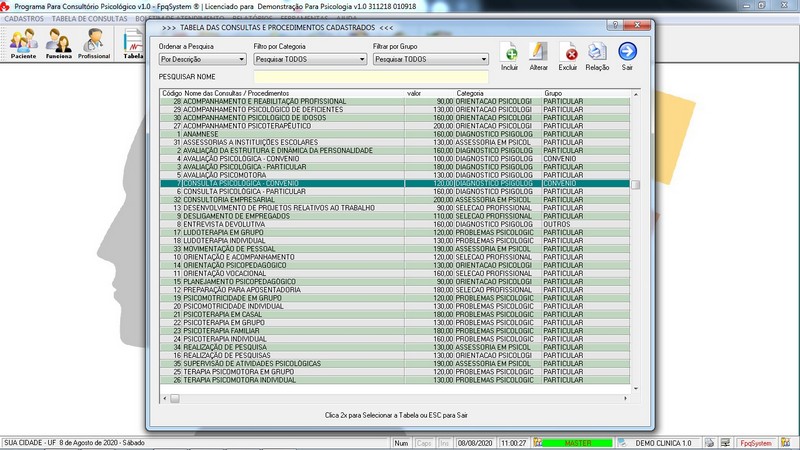Image resolution: width=800 pixels, height=450 pixels.
Task: Click the network computer icon in the status bar
Action: 725,443
